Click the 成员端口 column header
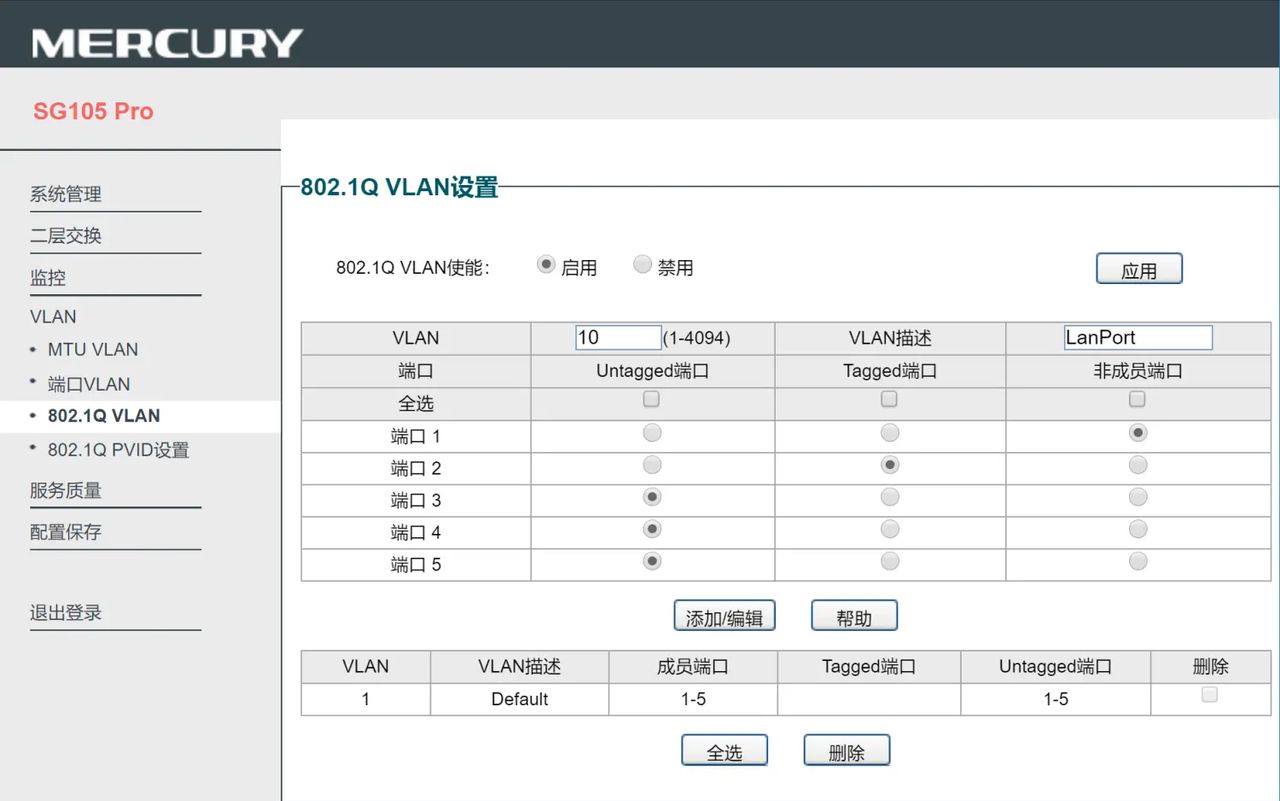This screenshot has height=801, width=1280. (693, 667)
